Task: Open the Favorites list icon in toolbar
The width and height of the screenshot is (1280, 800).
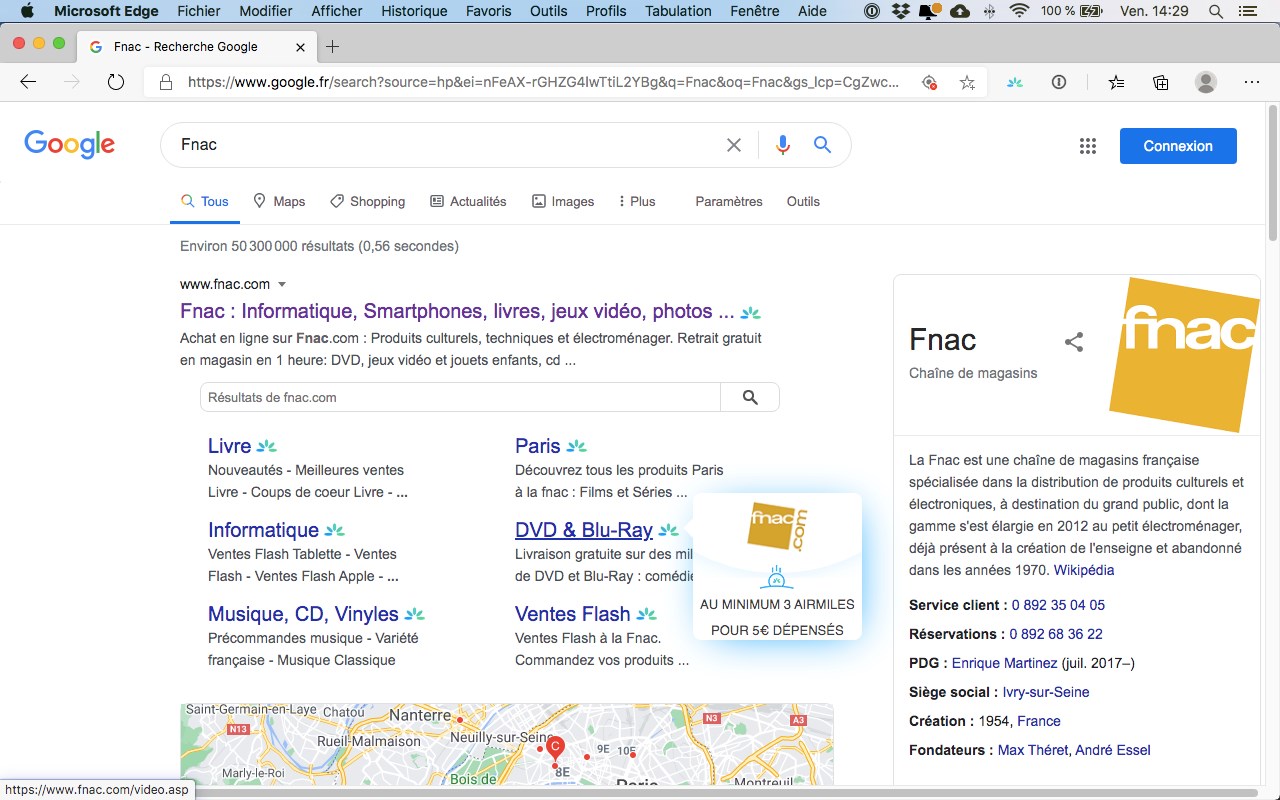Action: pos(1117,83)
